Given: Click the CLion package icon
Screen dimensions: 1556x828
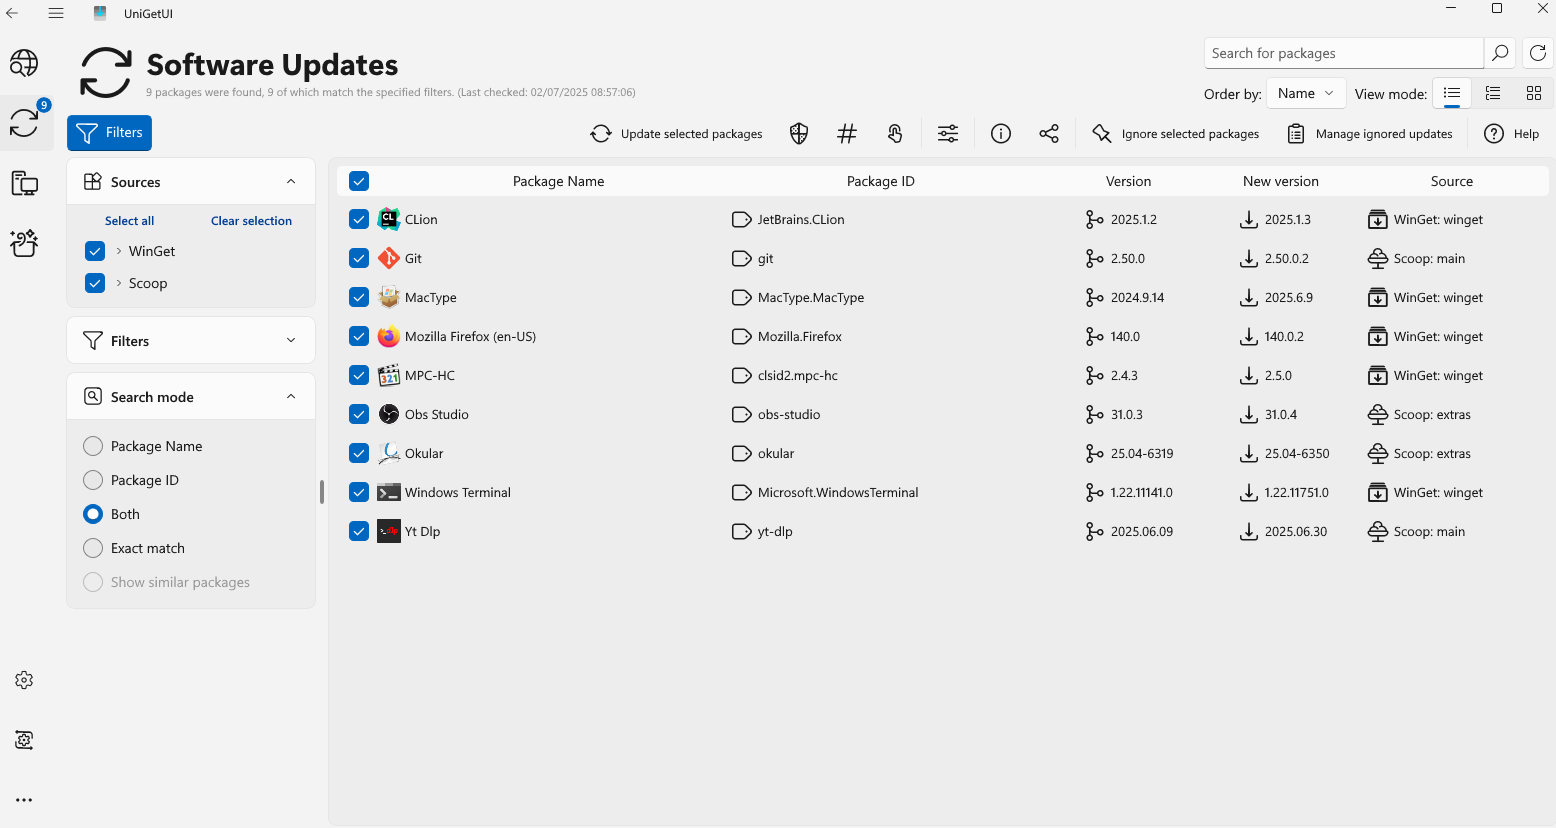Looking at the screenshot, I should coord(389,219).
